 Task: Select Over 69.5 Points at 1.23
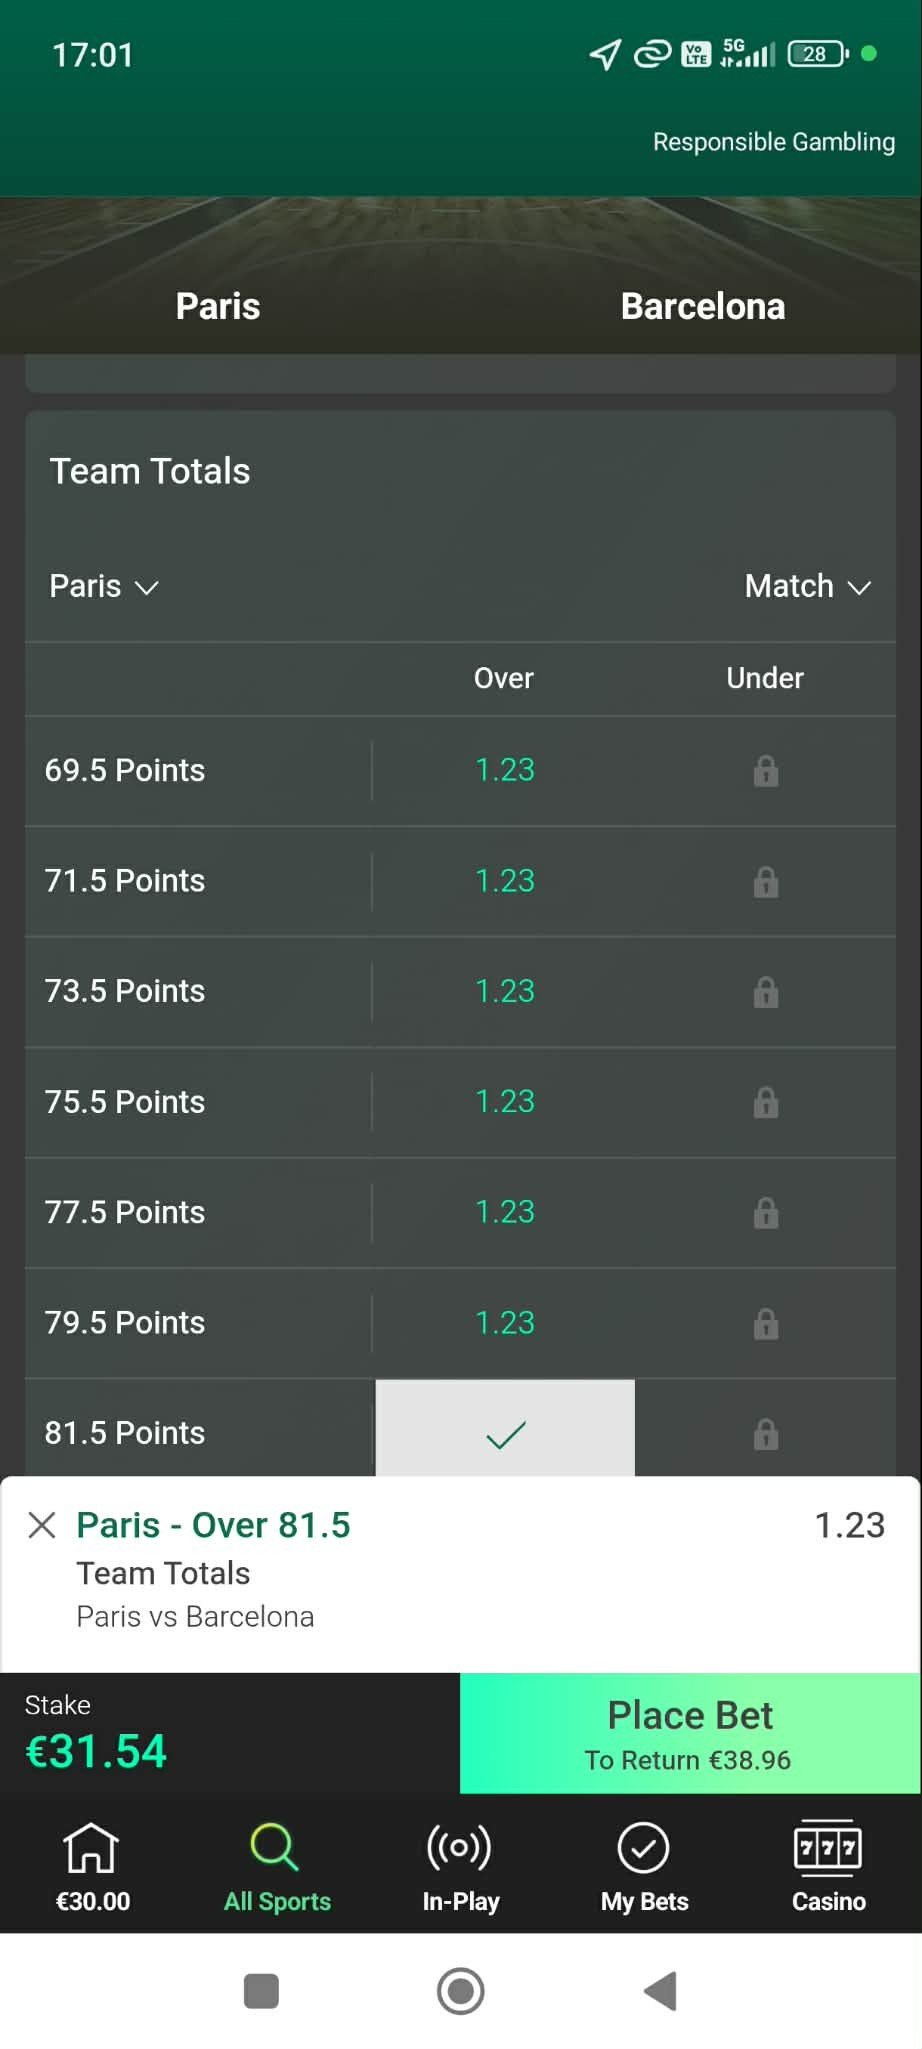click(505, 771)
